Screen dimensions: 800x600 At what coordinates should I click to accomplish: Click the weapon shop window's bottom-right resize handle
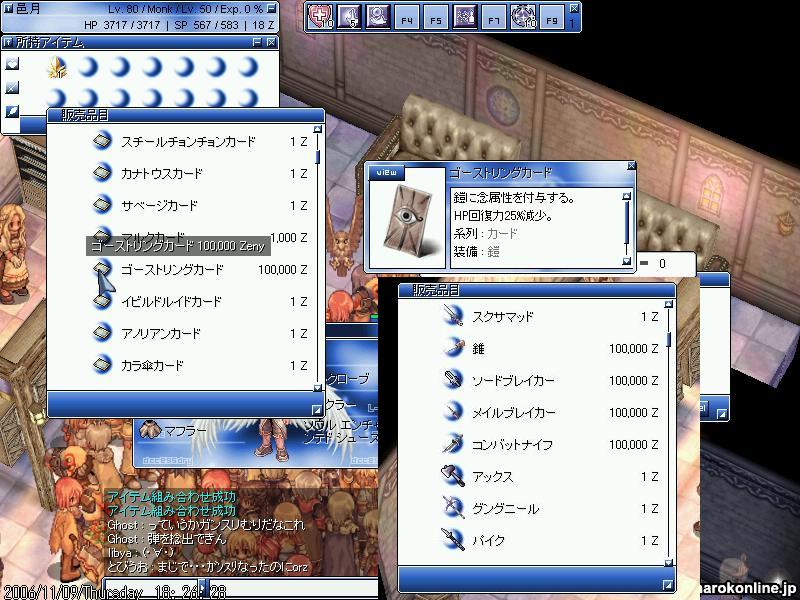667,585
